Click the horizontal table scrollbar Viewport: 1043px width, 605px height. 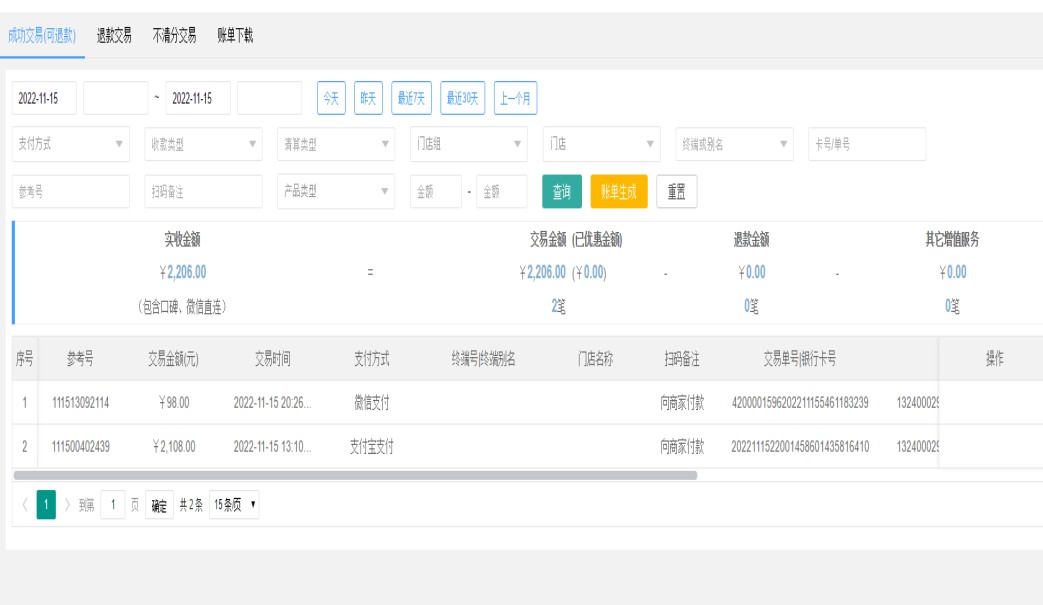pyautogui.click(x=354, y=475)
